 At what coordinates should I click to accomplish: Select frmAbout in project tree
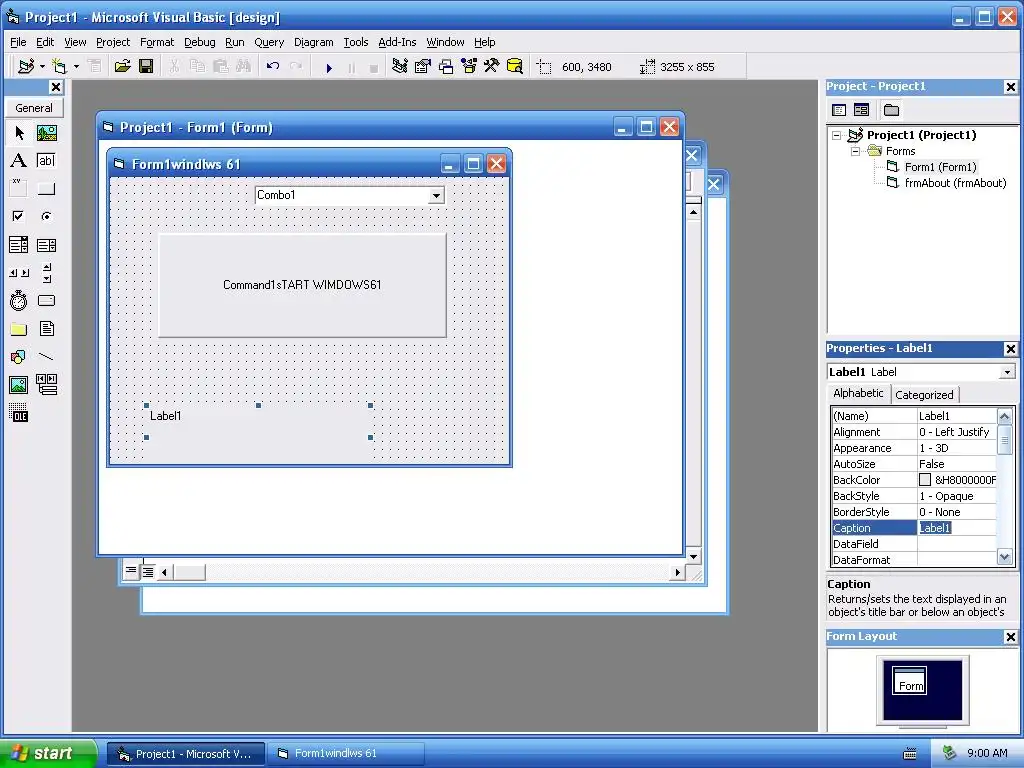click(955, 183)
